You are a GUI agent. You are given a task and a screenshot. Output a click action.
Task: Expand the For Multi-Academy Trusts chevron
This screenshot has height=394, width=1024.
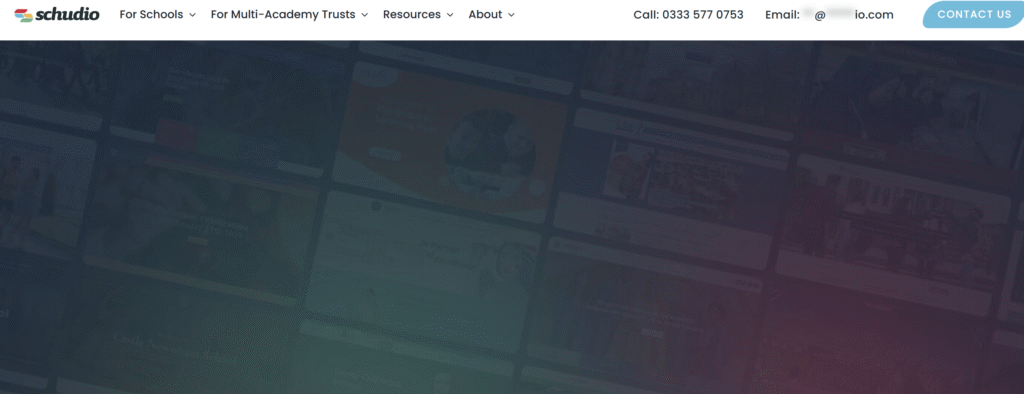[364, 15]
